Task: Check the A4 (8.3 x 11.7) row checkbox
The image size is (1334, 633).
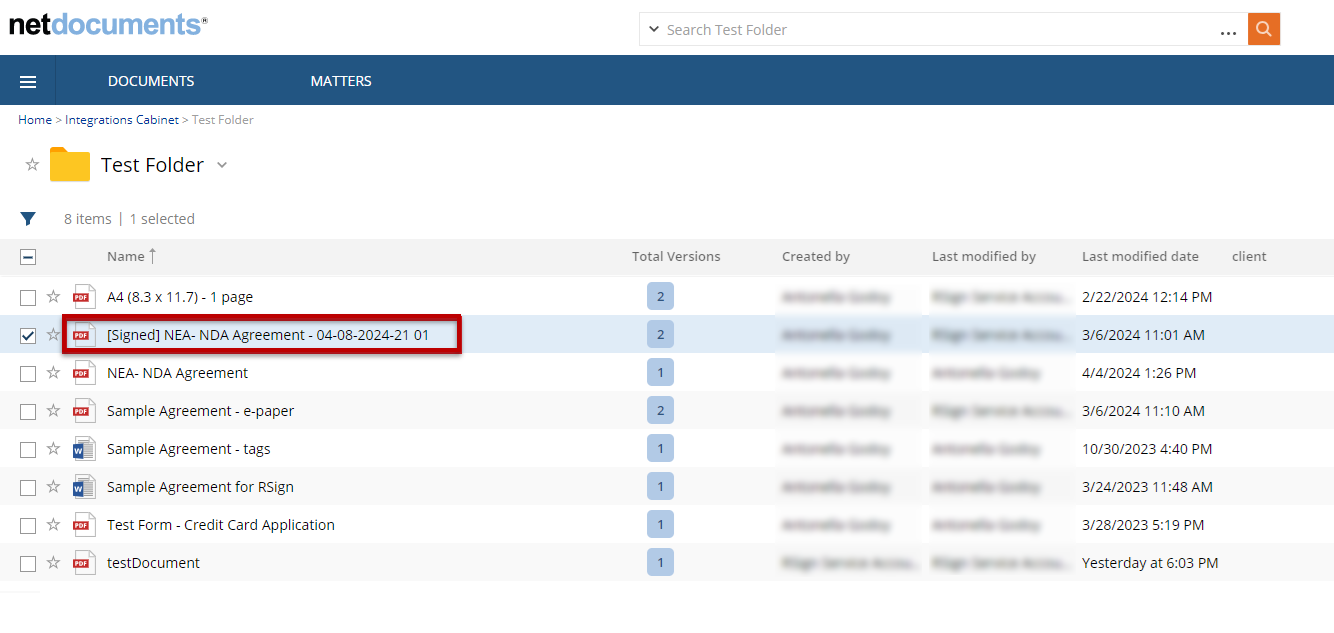Action: pyautogui.click(x=28, y=297)
